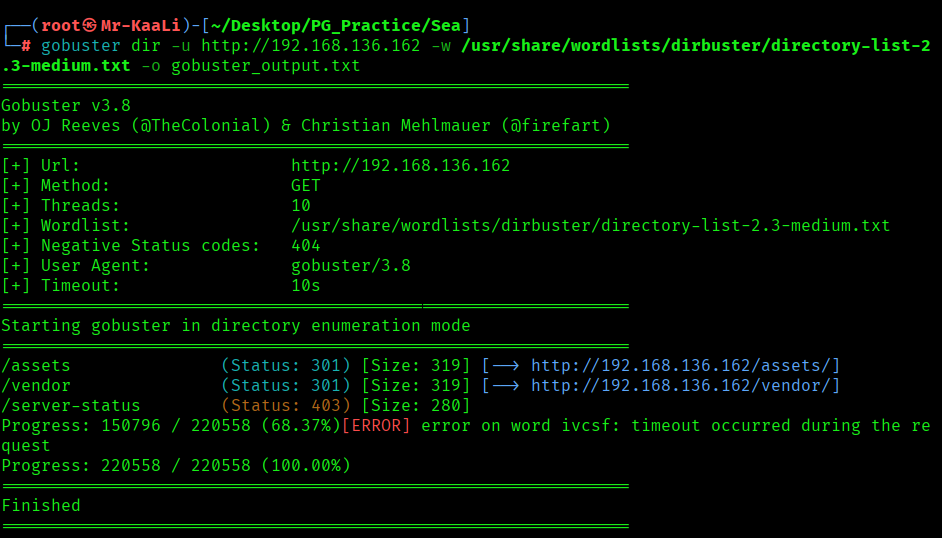This screenshot has height=538, width=942.
Task: Open the vendor redirect URL
Action: pyautogui.click(x=685, y=386)
